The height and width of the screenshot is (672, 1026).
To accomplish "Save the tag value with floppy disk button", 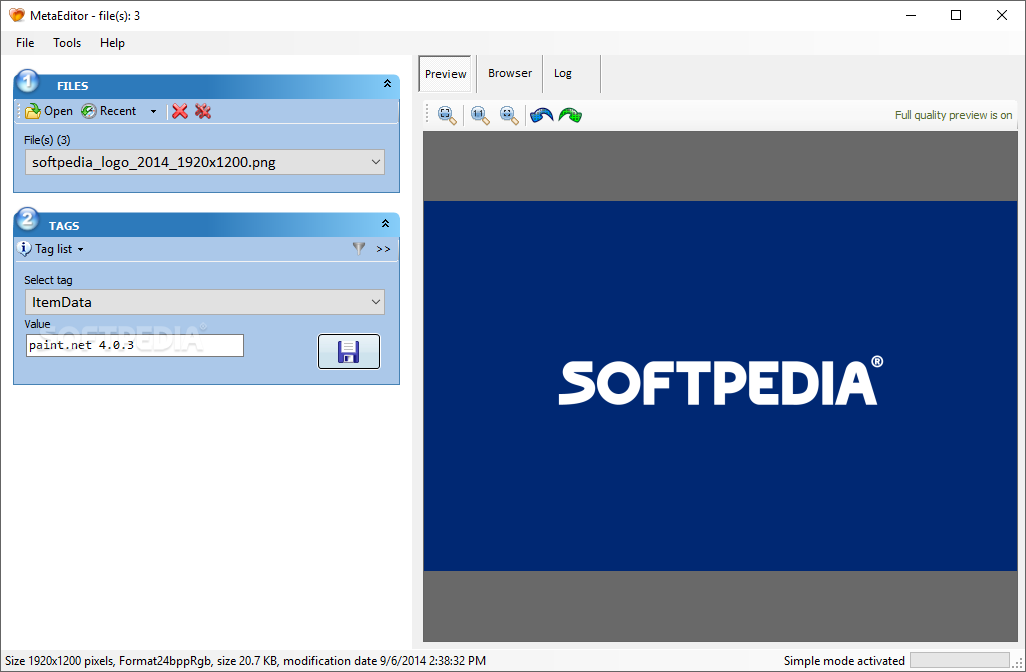I will tap(349, 351).
